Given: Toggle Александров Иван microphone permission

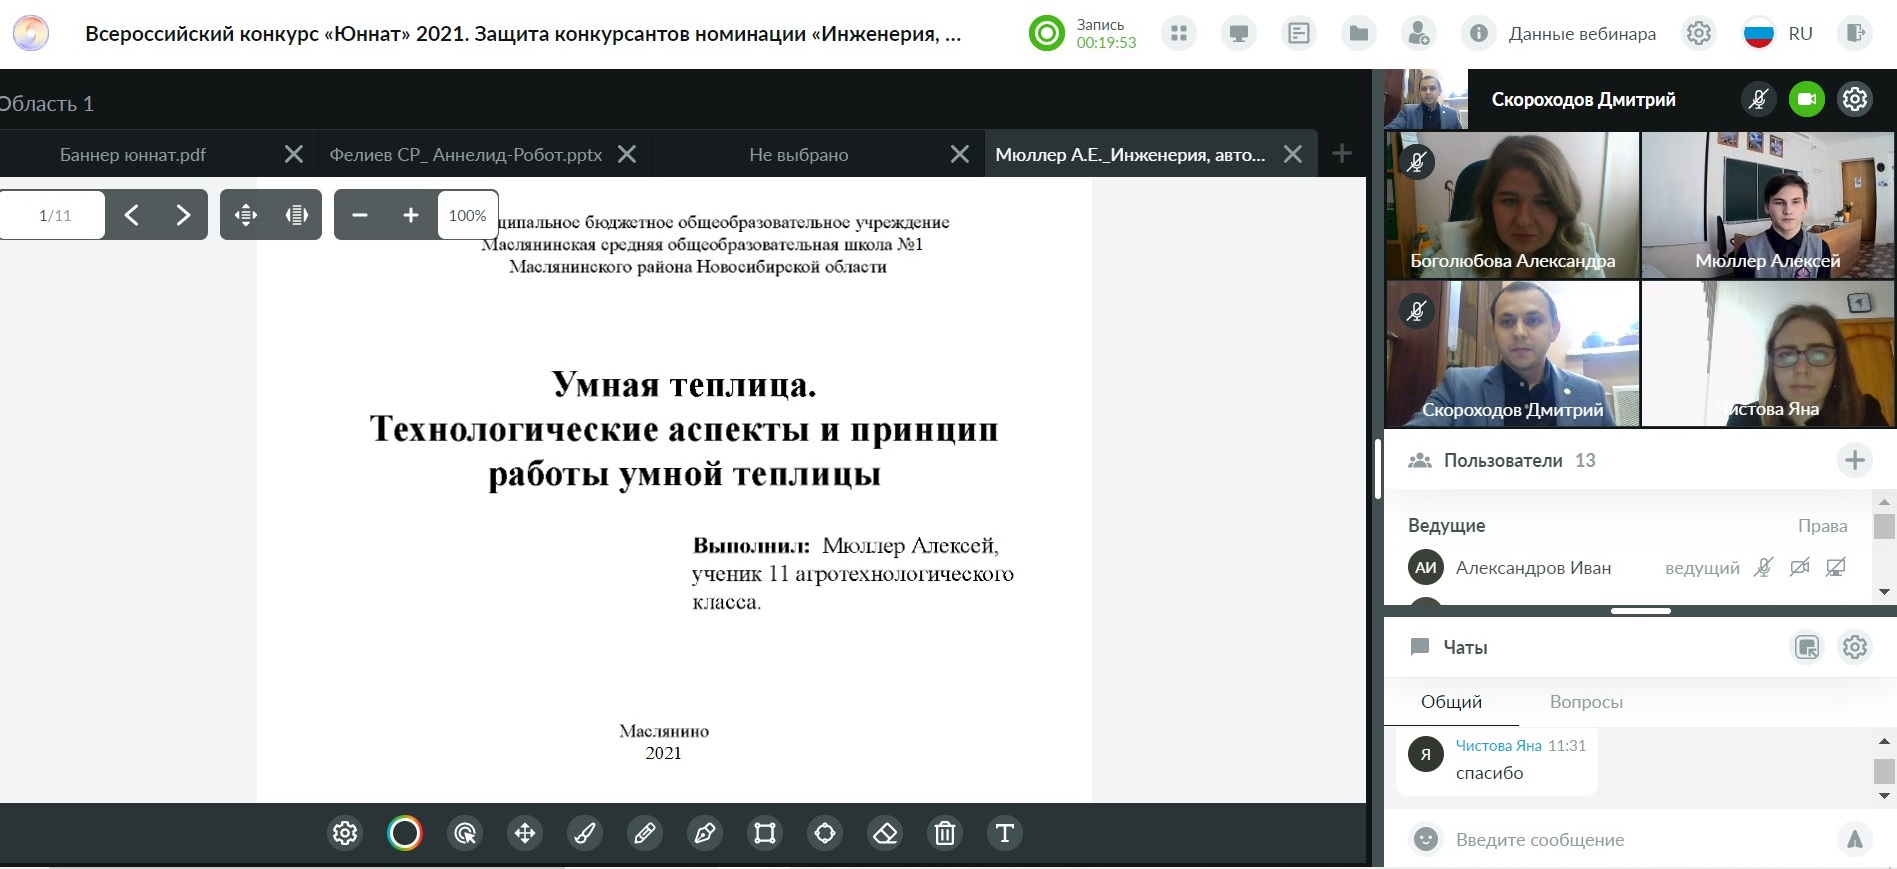Looking at the screenshot, I should point(1764,568).
